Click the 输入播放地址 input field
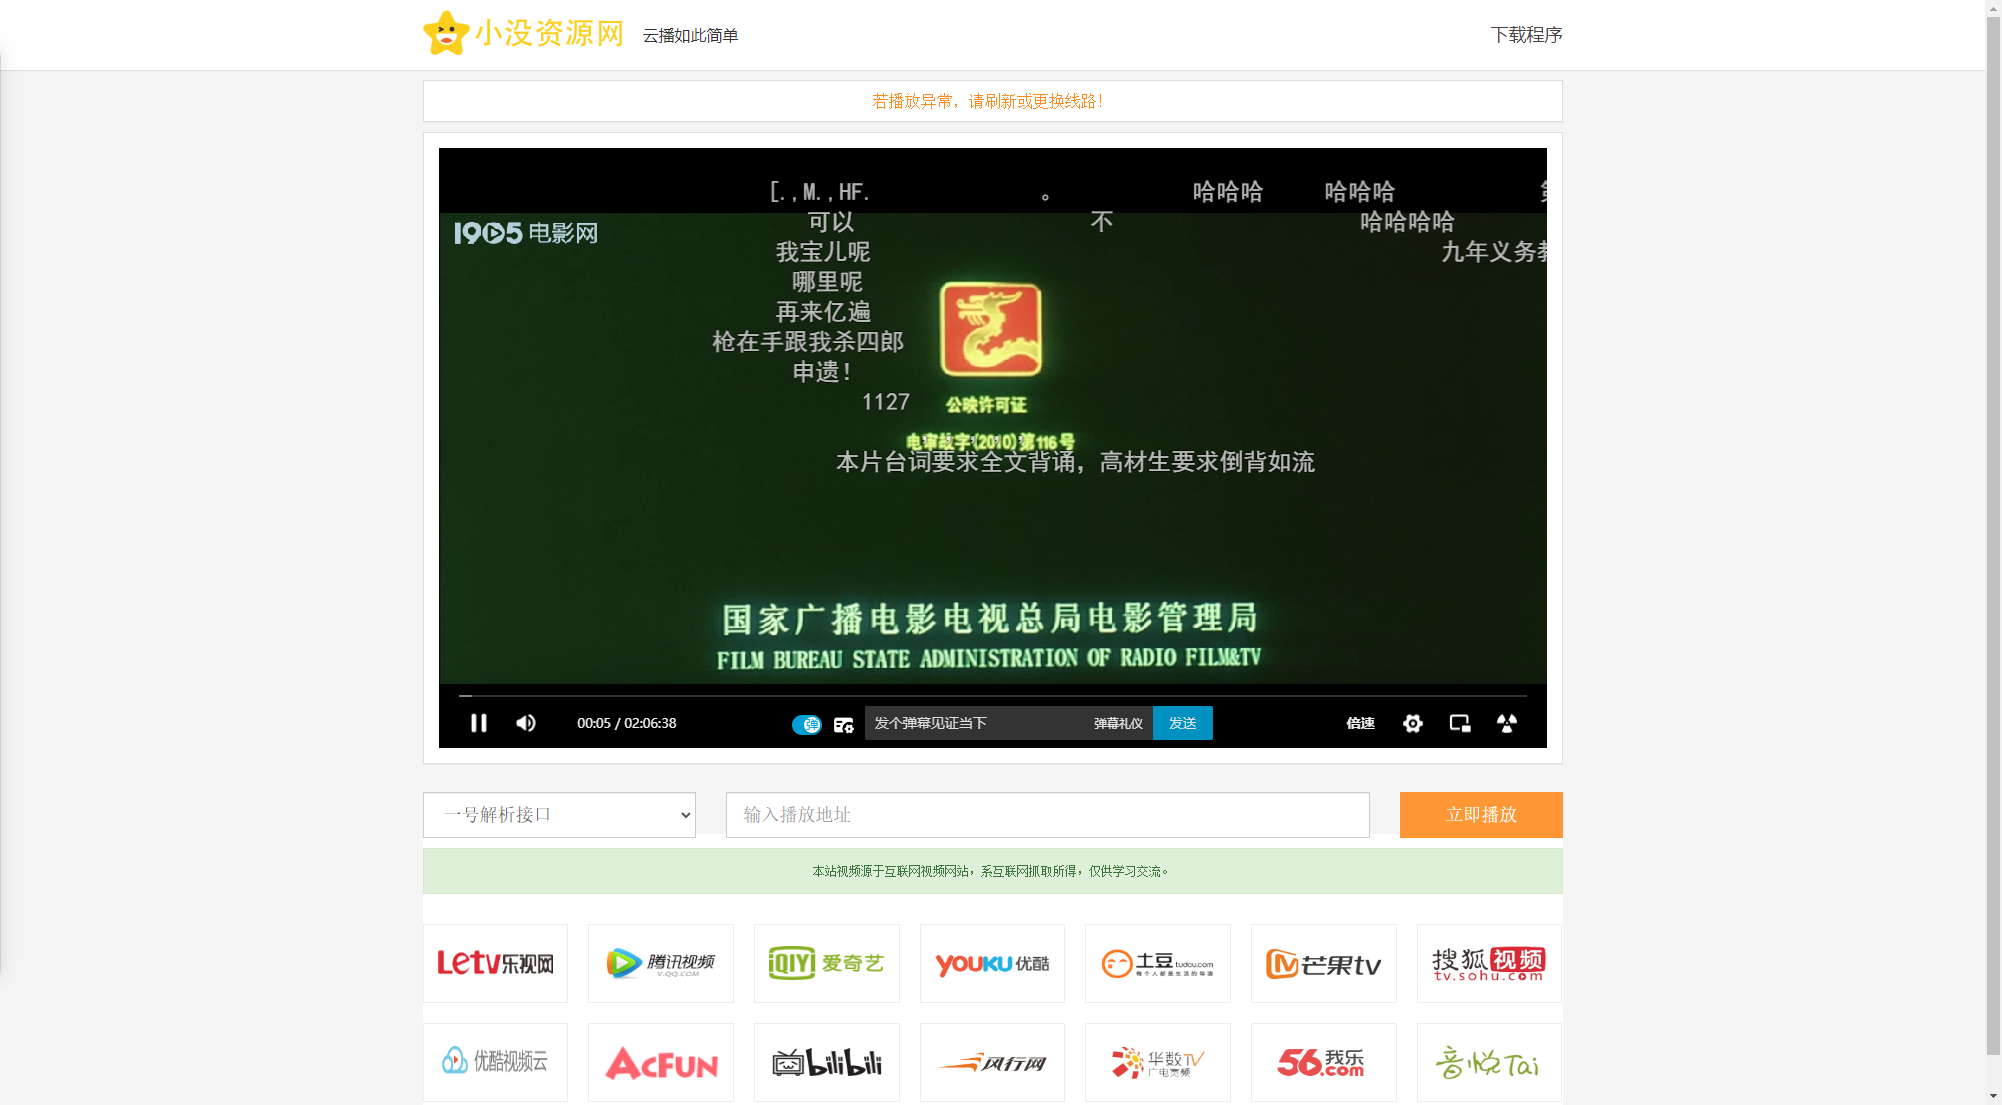The width and height of the screenshot is (2002, 1105). (x=1048, y=815)
